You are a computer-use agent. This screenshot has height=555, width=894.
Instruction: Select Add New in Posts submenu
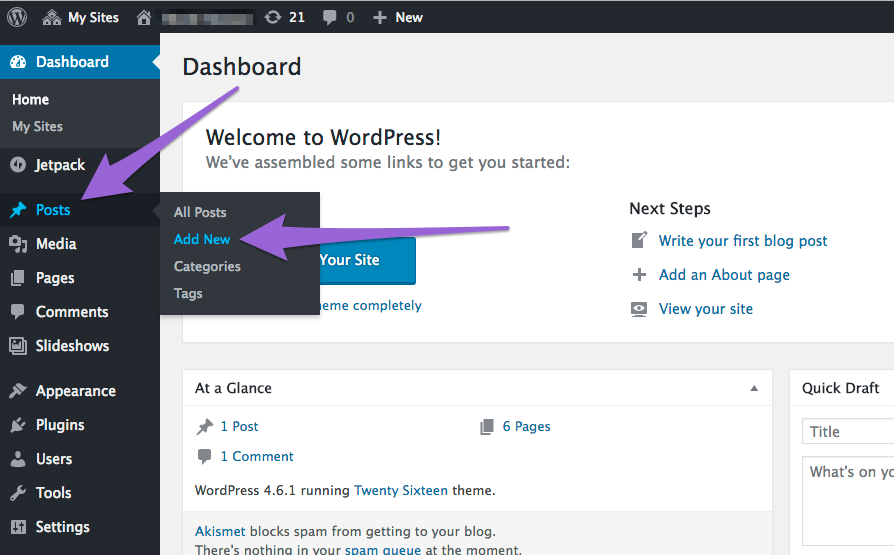202,239
